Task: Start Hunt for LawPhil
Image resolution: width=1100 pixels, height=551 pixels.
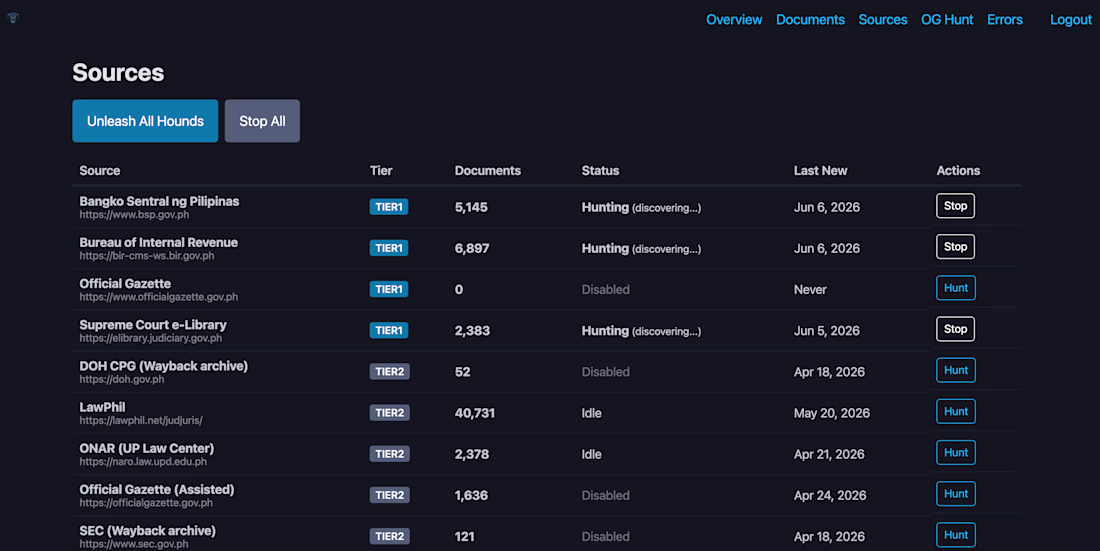Action: tap(955, 411)
